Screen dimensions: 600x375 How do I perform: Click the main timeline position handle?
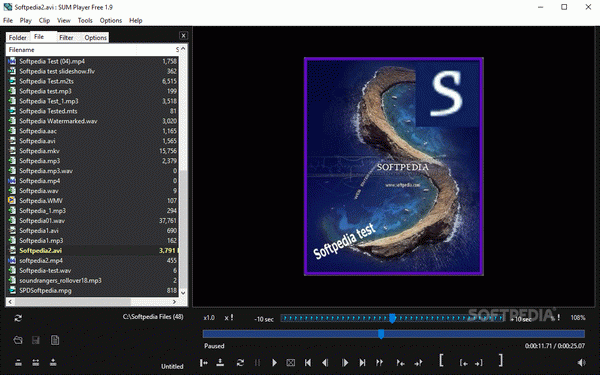tap(381, 334)
